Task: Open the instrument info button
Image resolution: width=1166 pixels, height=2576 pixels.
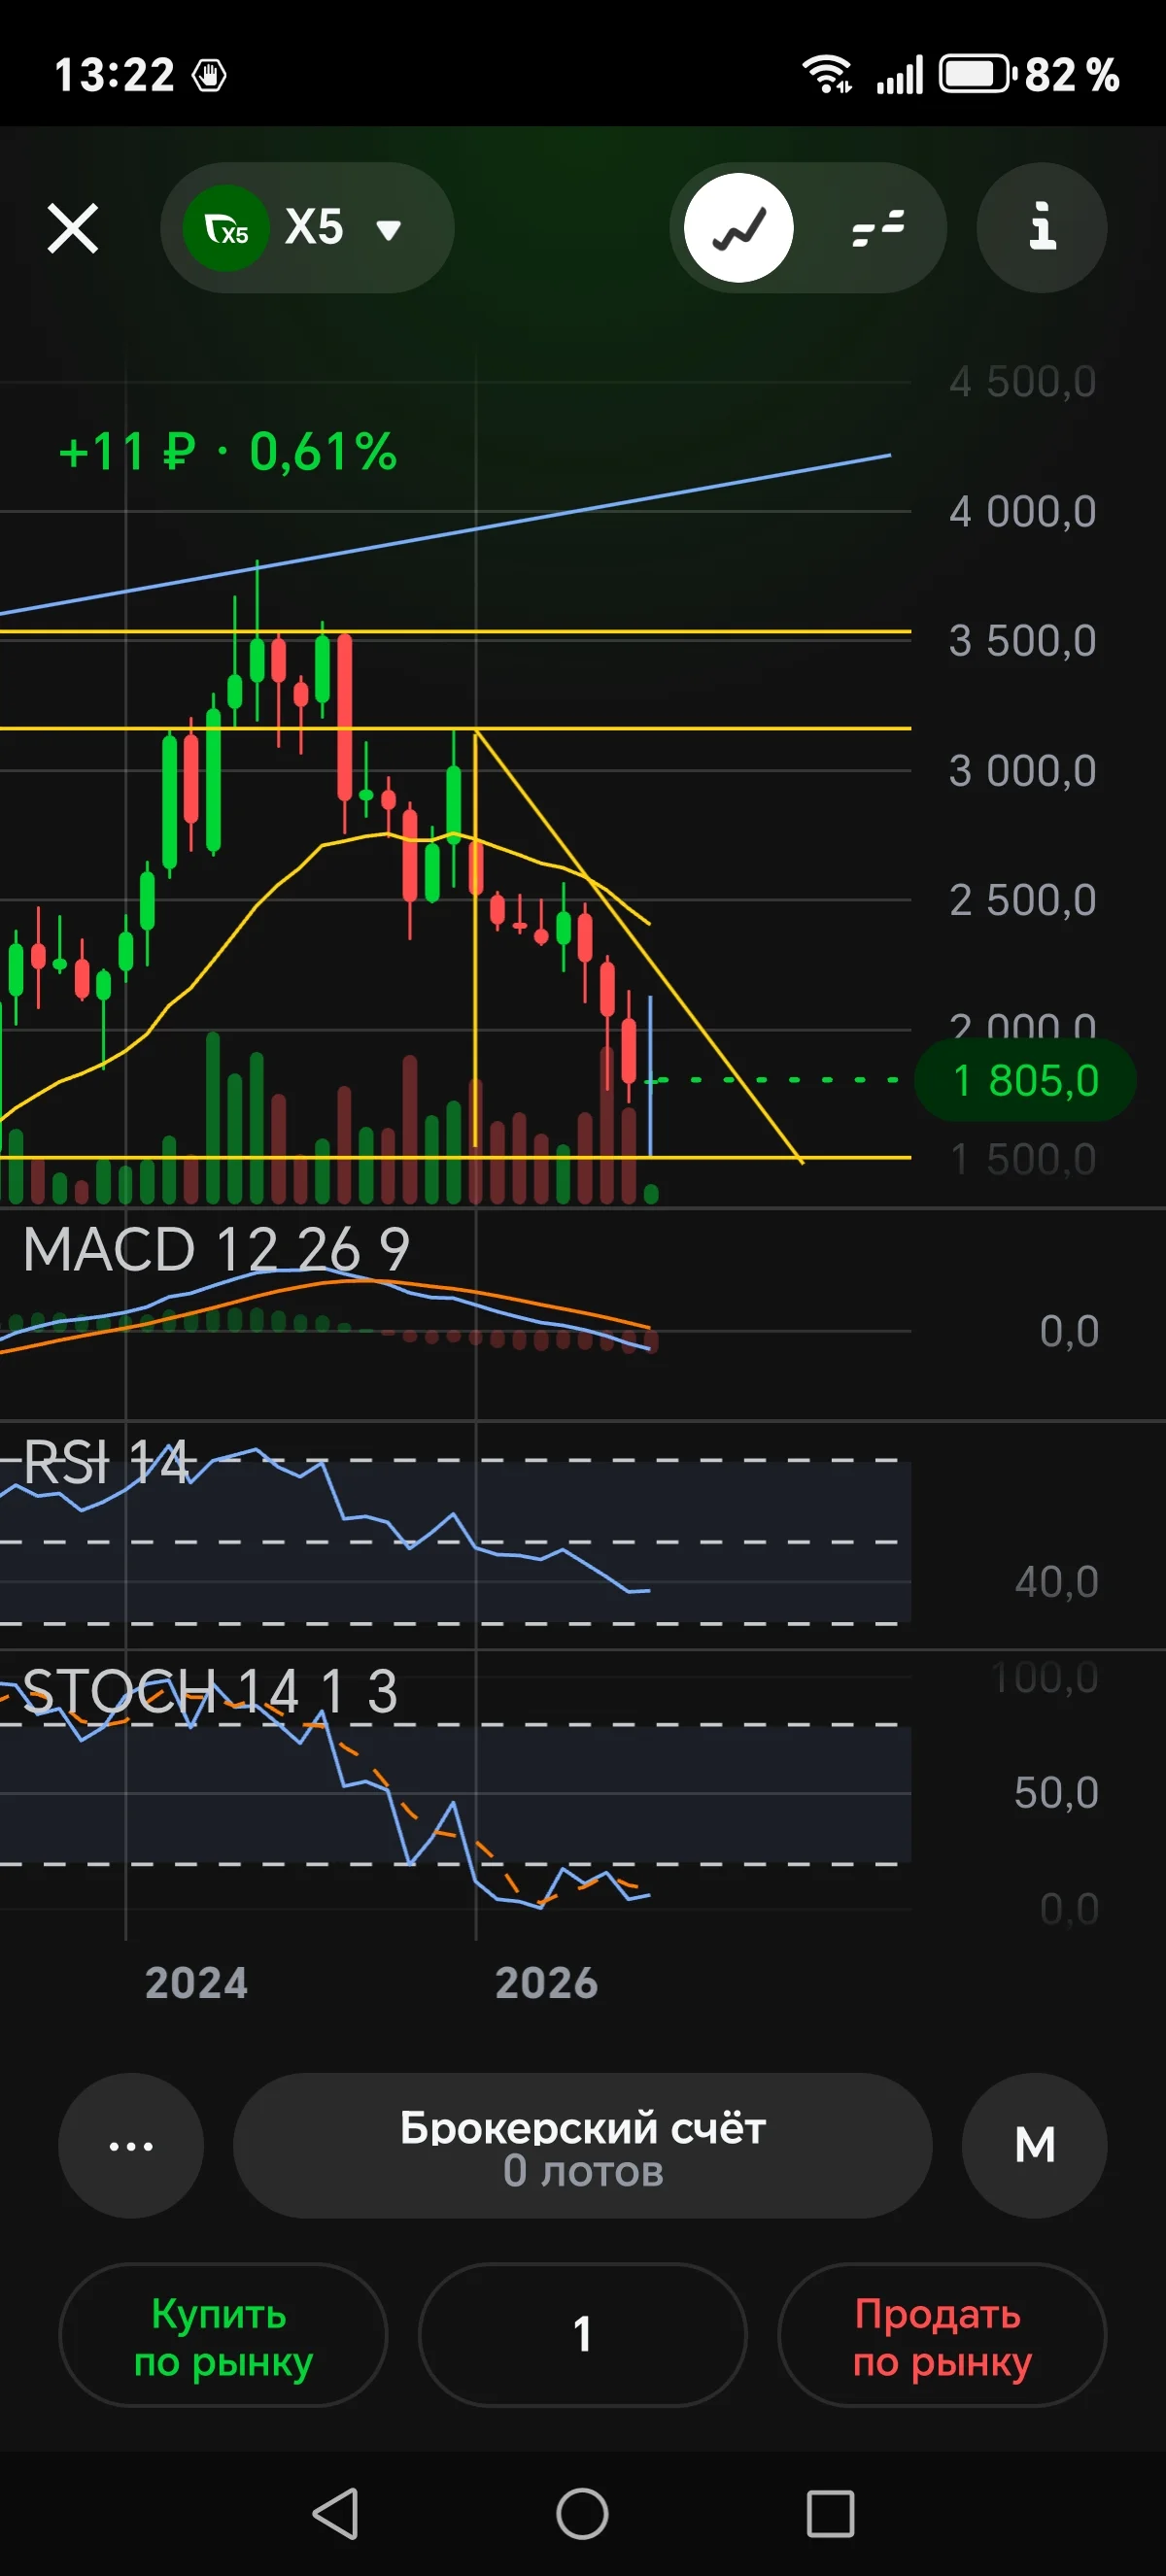Action: tap(1042, 228)
